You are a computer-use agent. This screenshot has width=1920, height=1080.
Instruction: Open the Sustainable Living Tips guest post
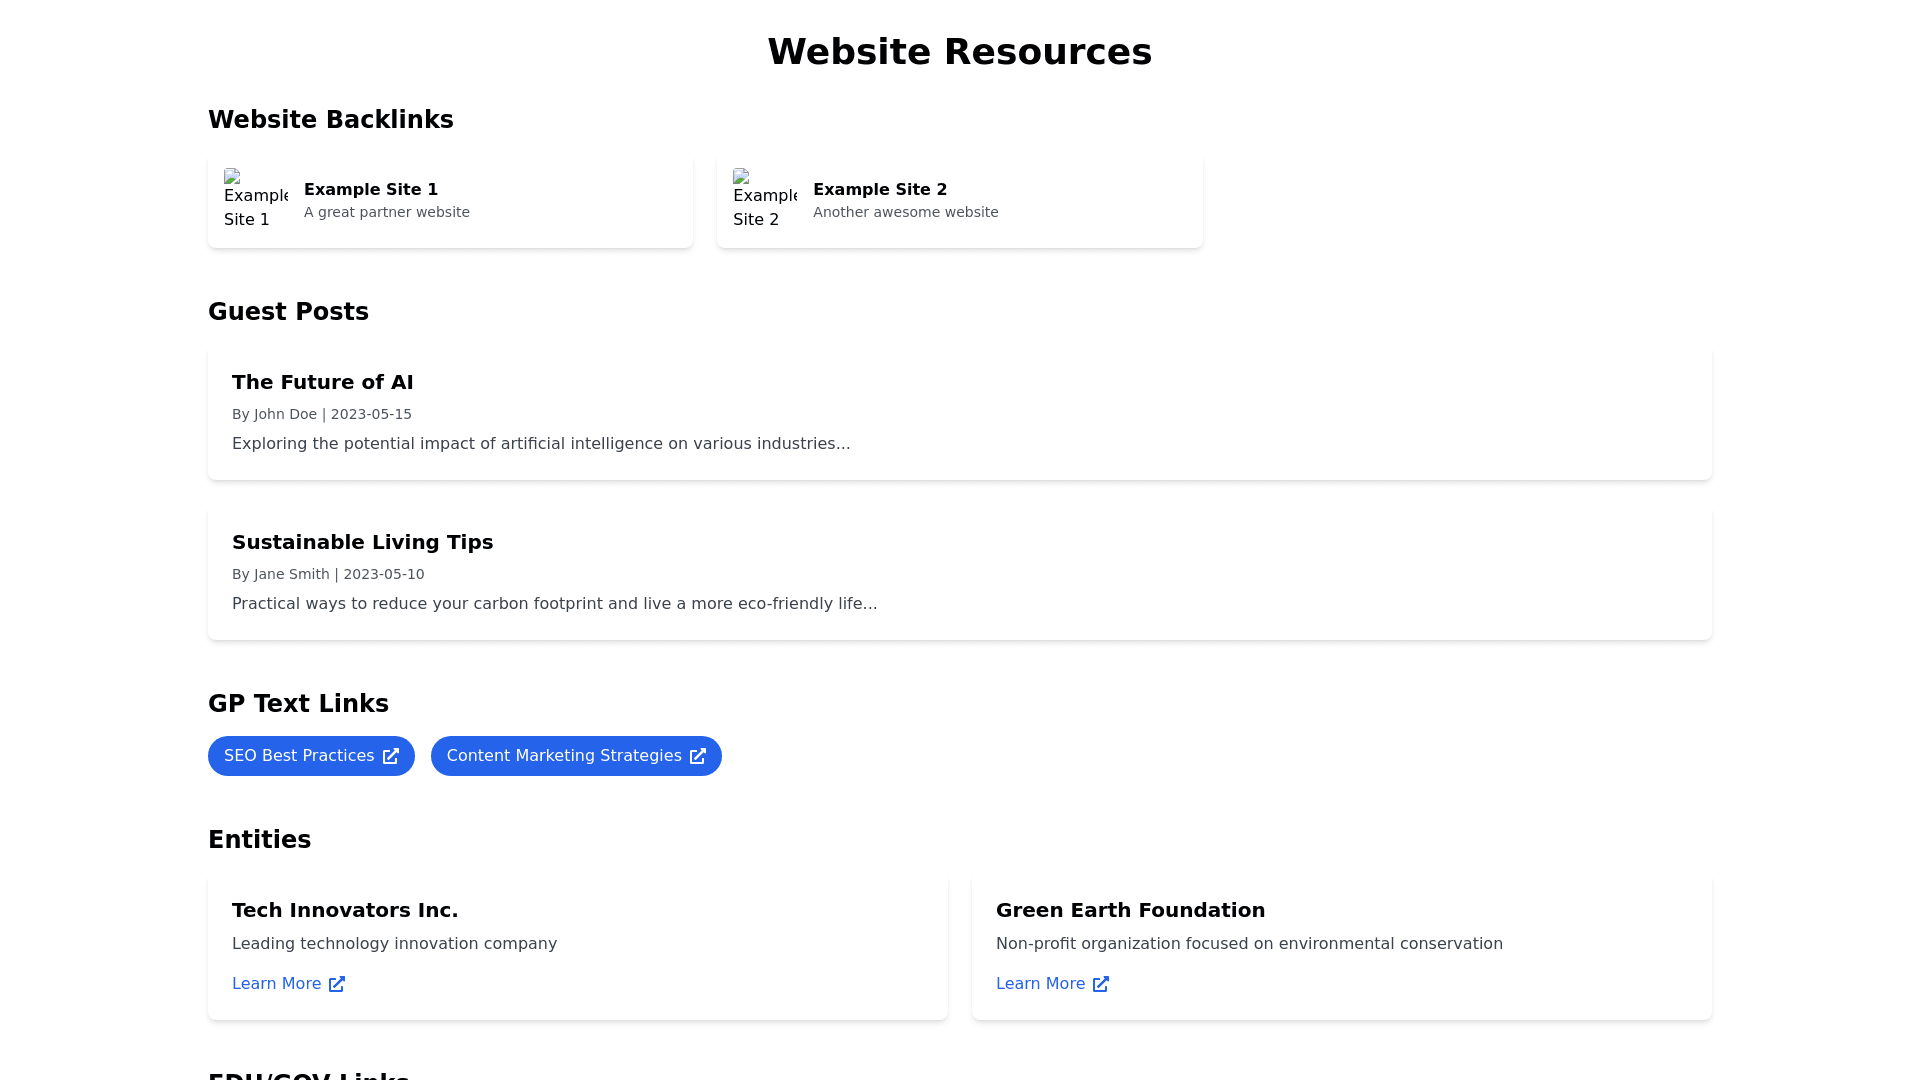pyautogui.click(x=362, y=542)
